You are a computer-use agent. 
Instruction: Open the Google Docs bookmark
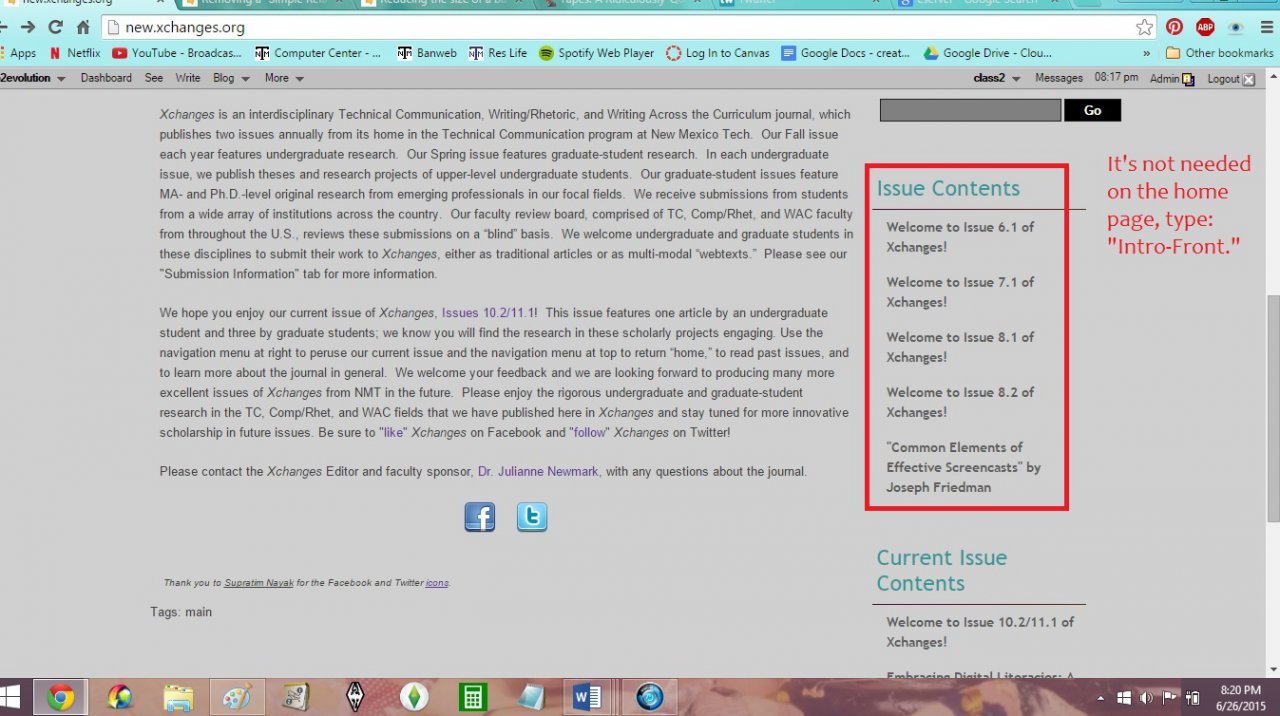click(846, 53)
